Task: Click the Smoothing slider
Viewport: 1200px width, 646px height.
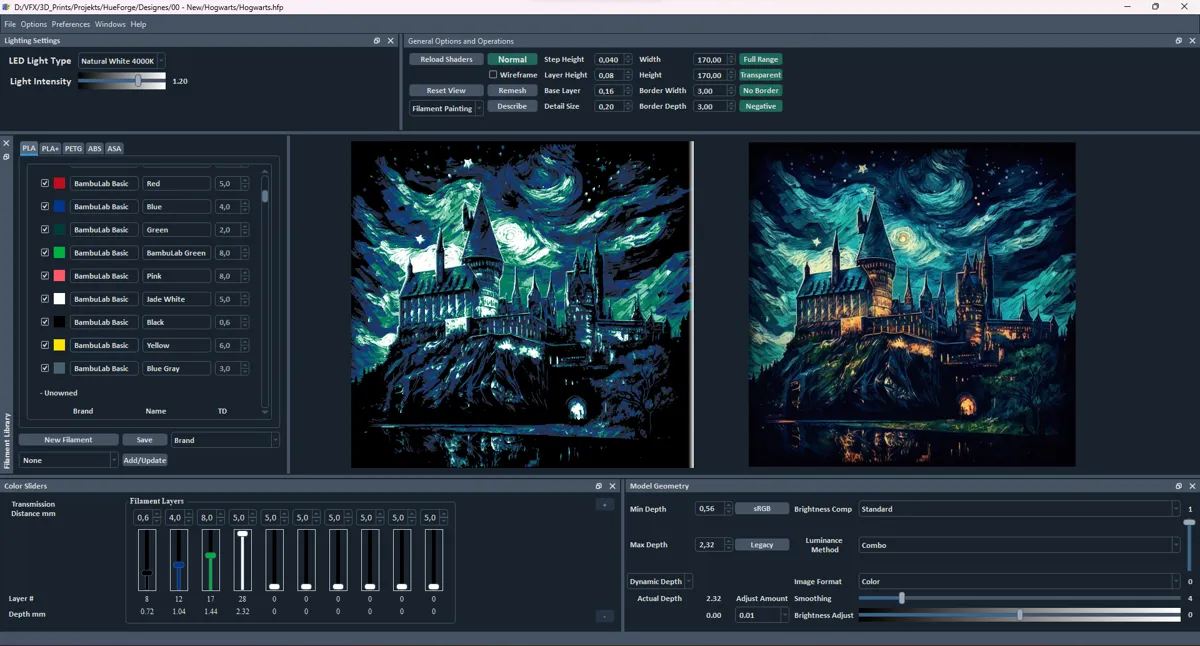Action: pos(1019,598)
